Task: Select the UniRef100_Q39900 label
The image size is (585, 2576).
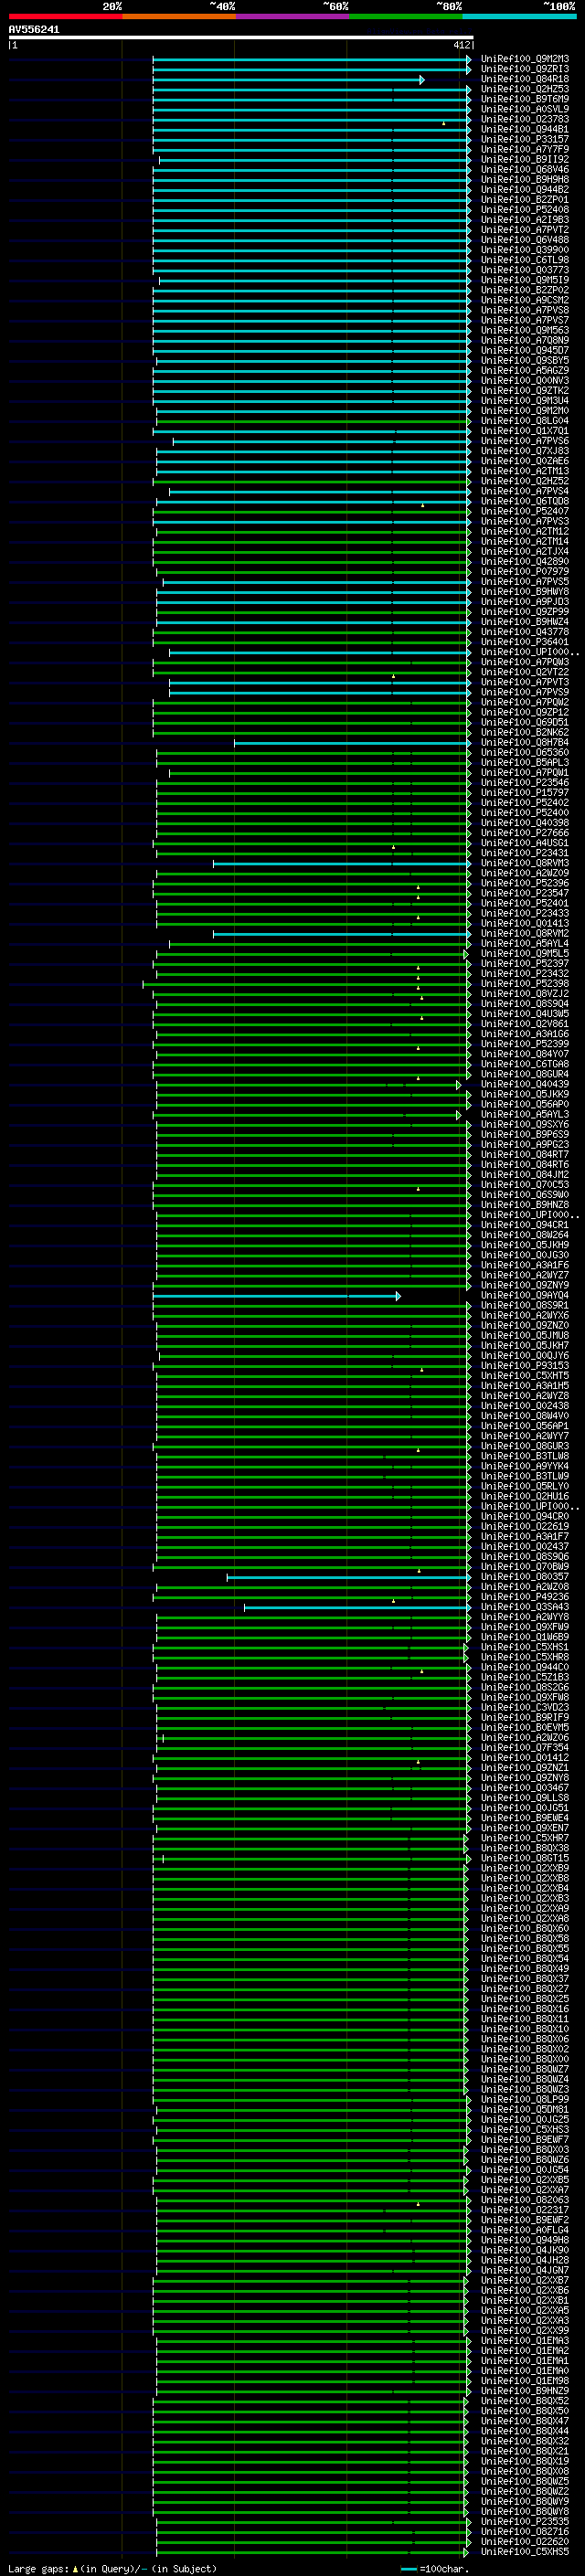Action: coord(525,250)
